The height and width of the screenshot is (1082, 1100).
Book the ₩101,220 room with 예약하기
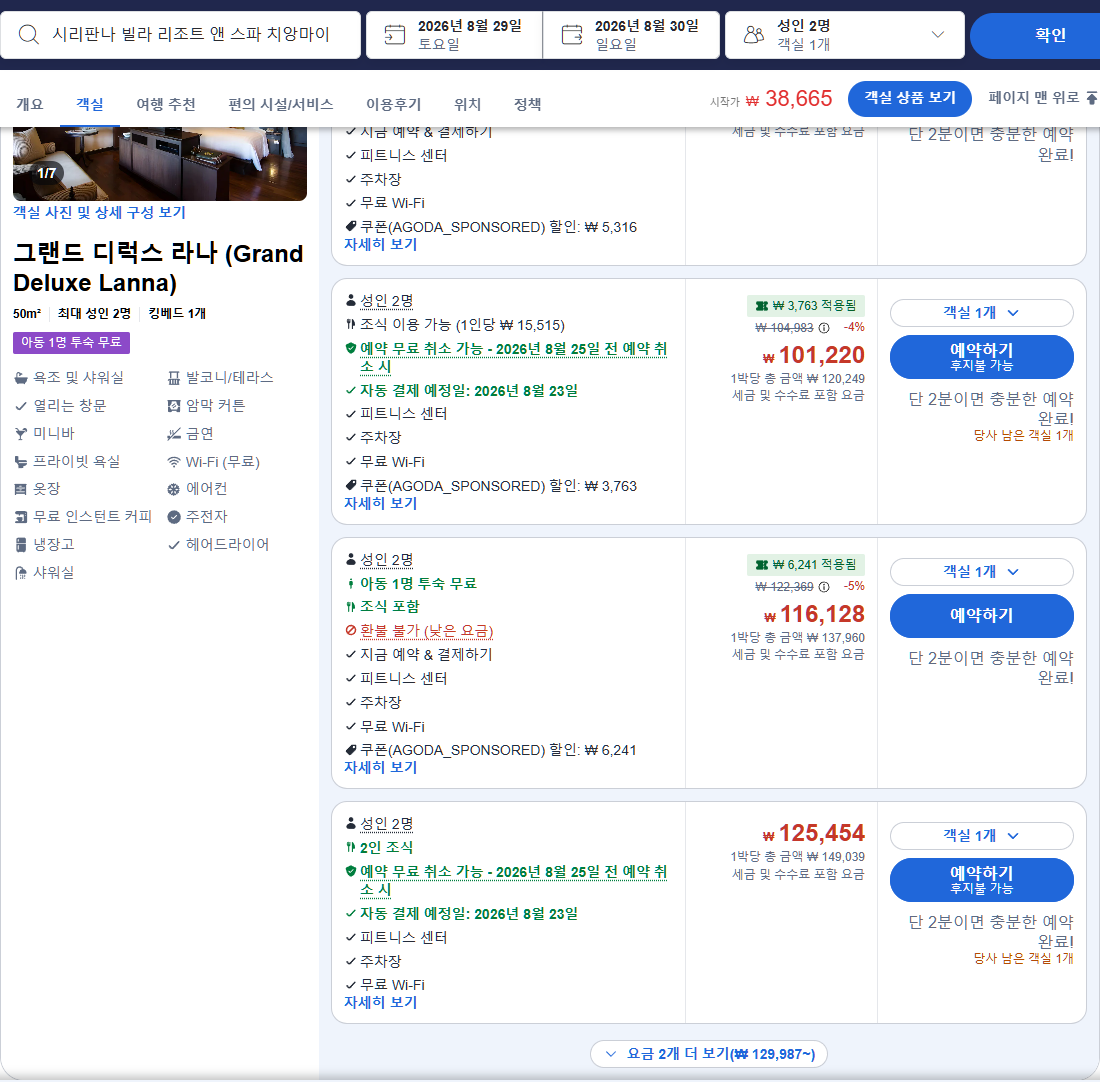[981, 356]
